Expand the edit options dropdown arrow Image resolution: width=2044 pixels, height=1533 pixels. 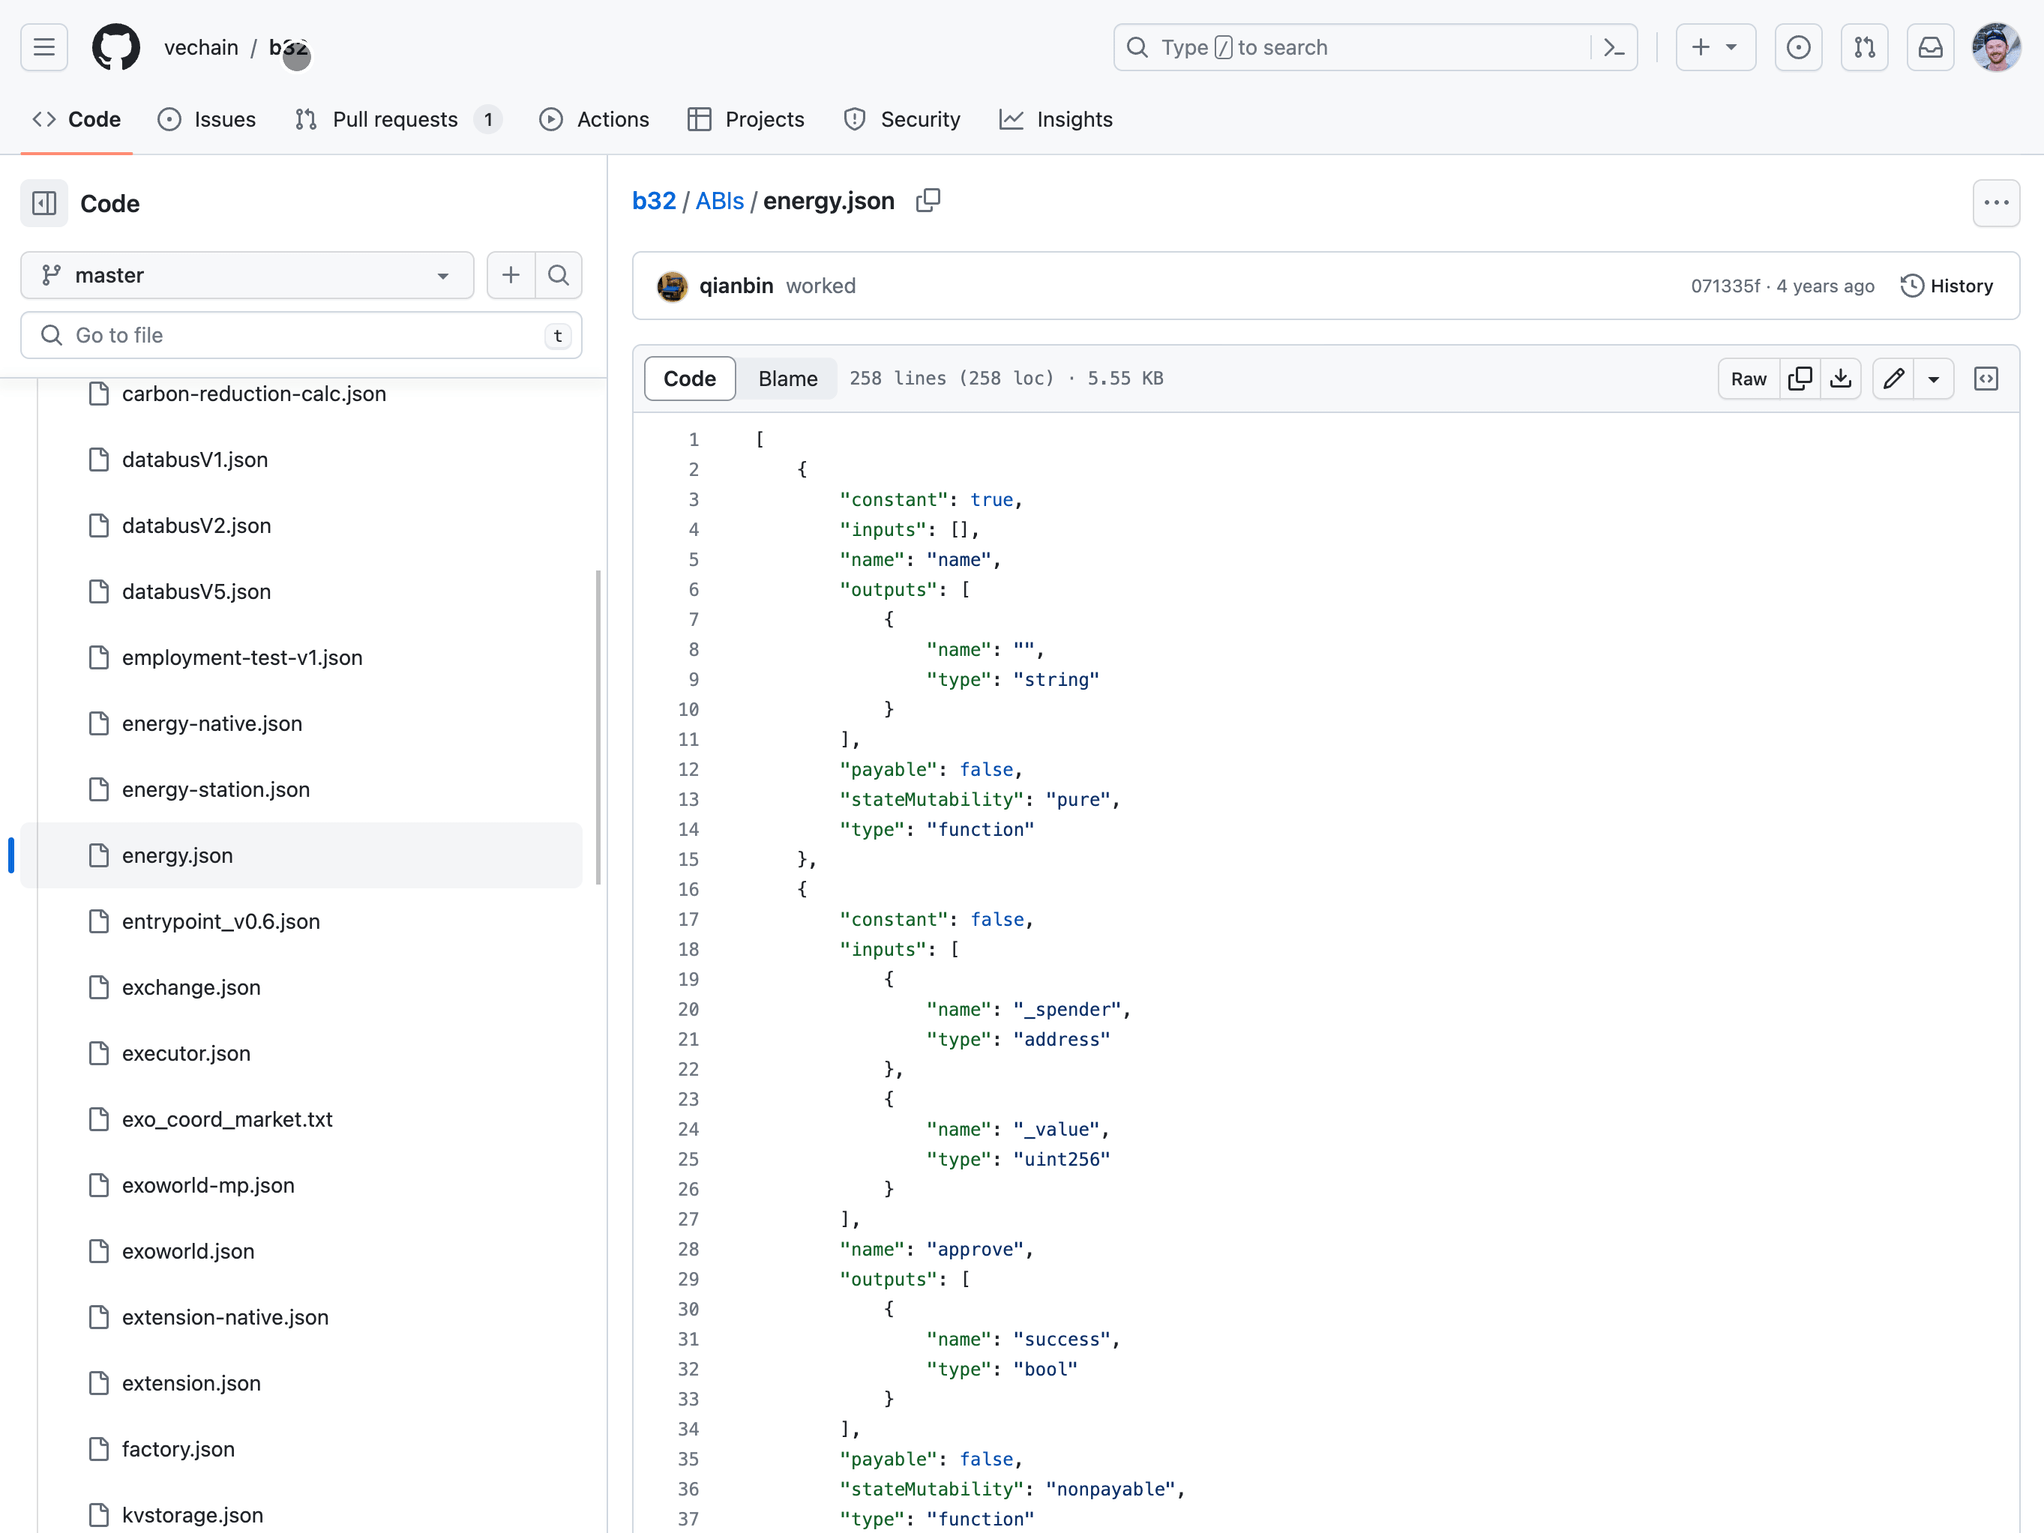tap(1934, 379)
